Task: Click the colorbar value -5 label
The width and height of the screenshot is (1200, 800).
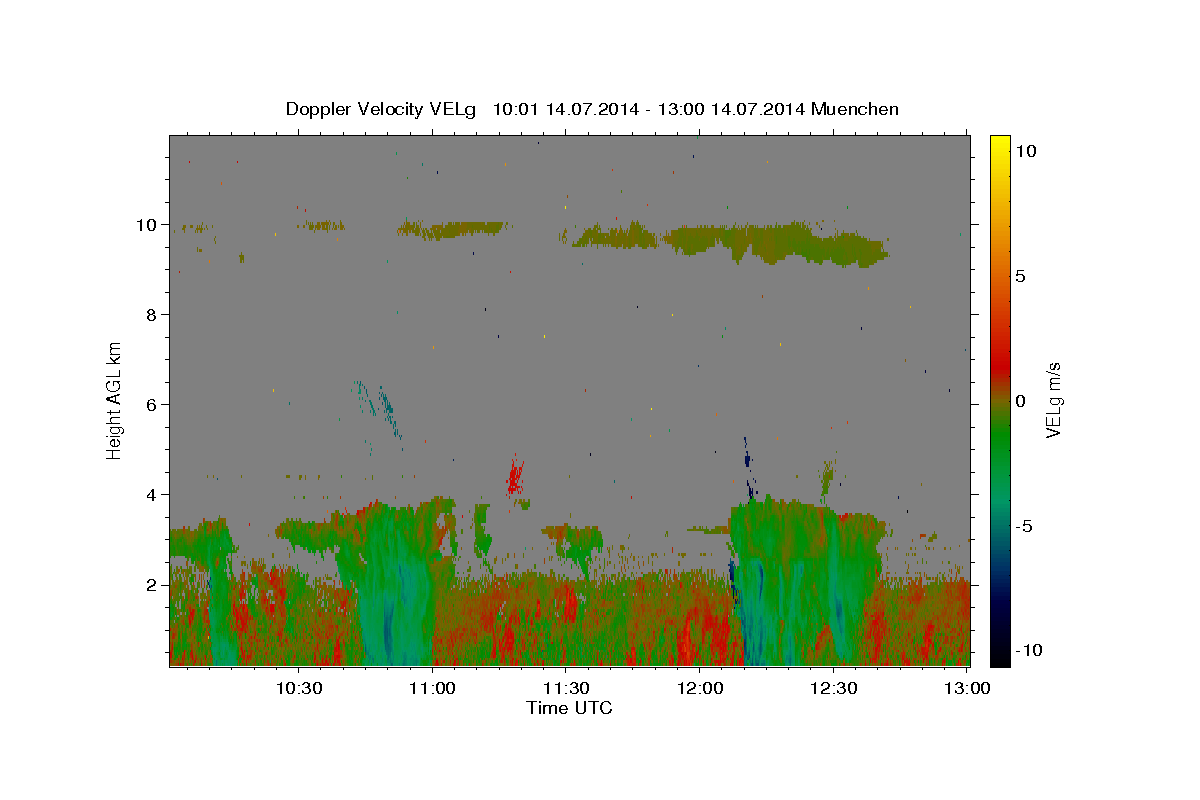Action: tap(1023, 525)
